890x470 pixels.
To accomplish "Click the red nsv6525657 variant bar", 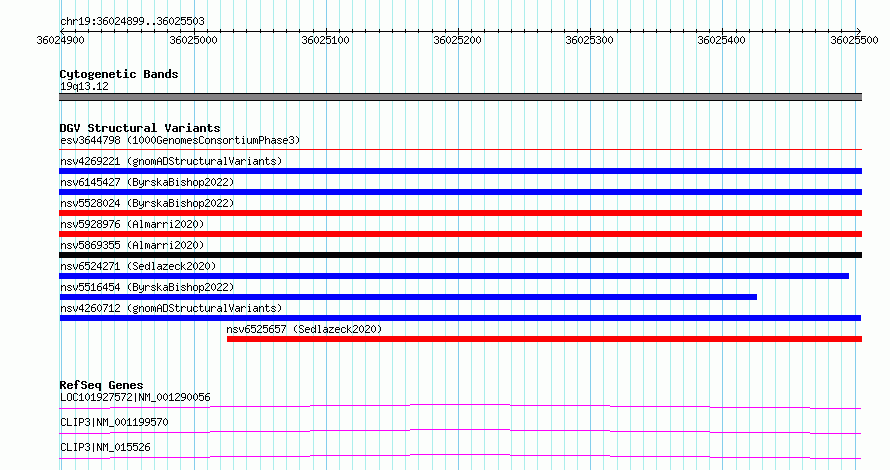I will (544, 339).
